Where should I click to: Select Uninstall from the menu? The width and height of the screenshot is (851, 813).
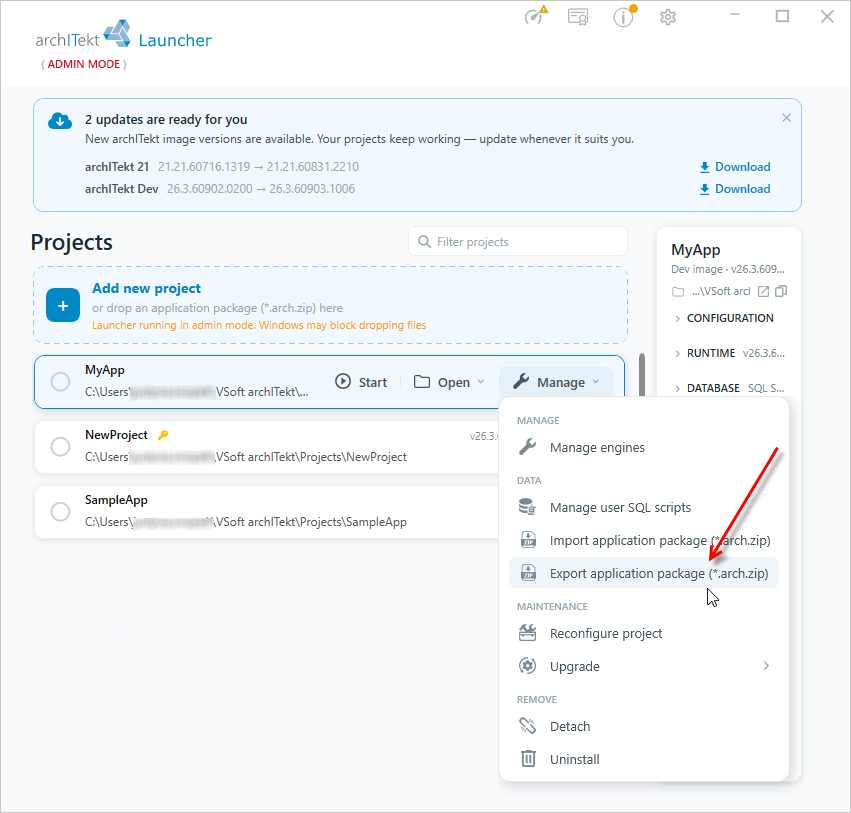644,759
